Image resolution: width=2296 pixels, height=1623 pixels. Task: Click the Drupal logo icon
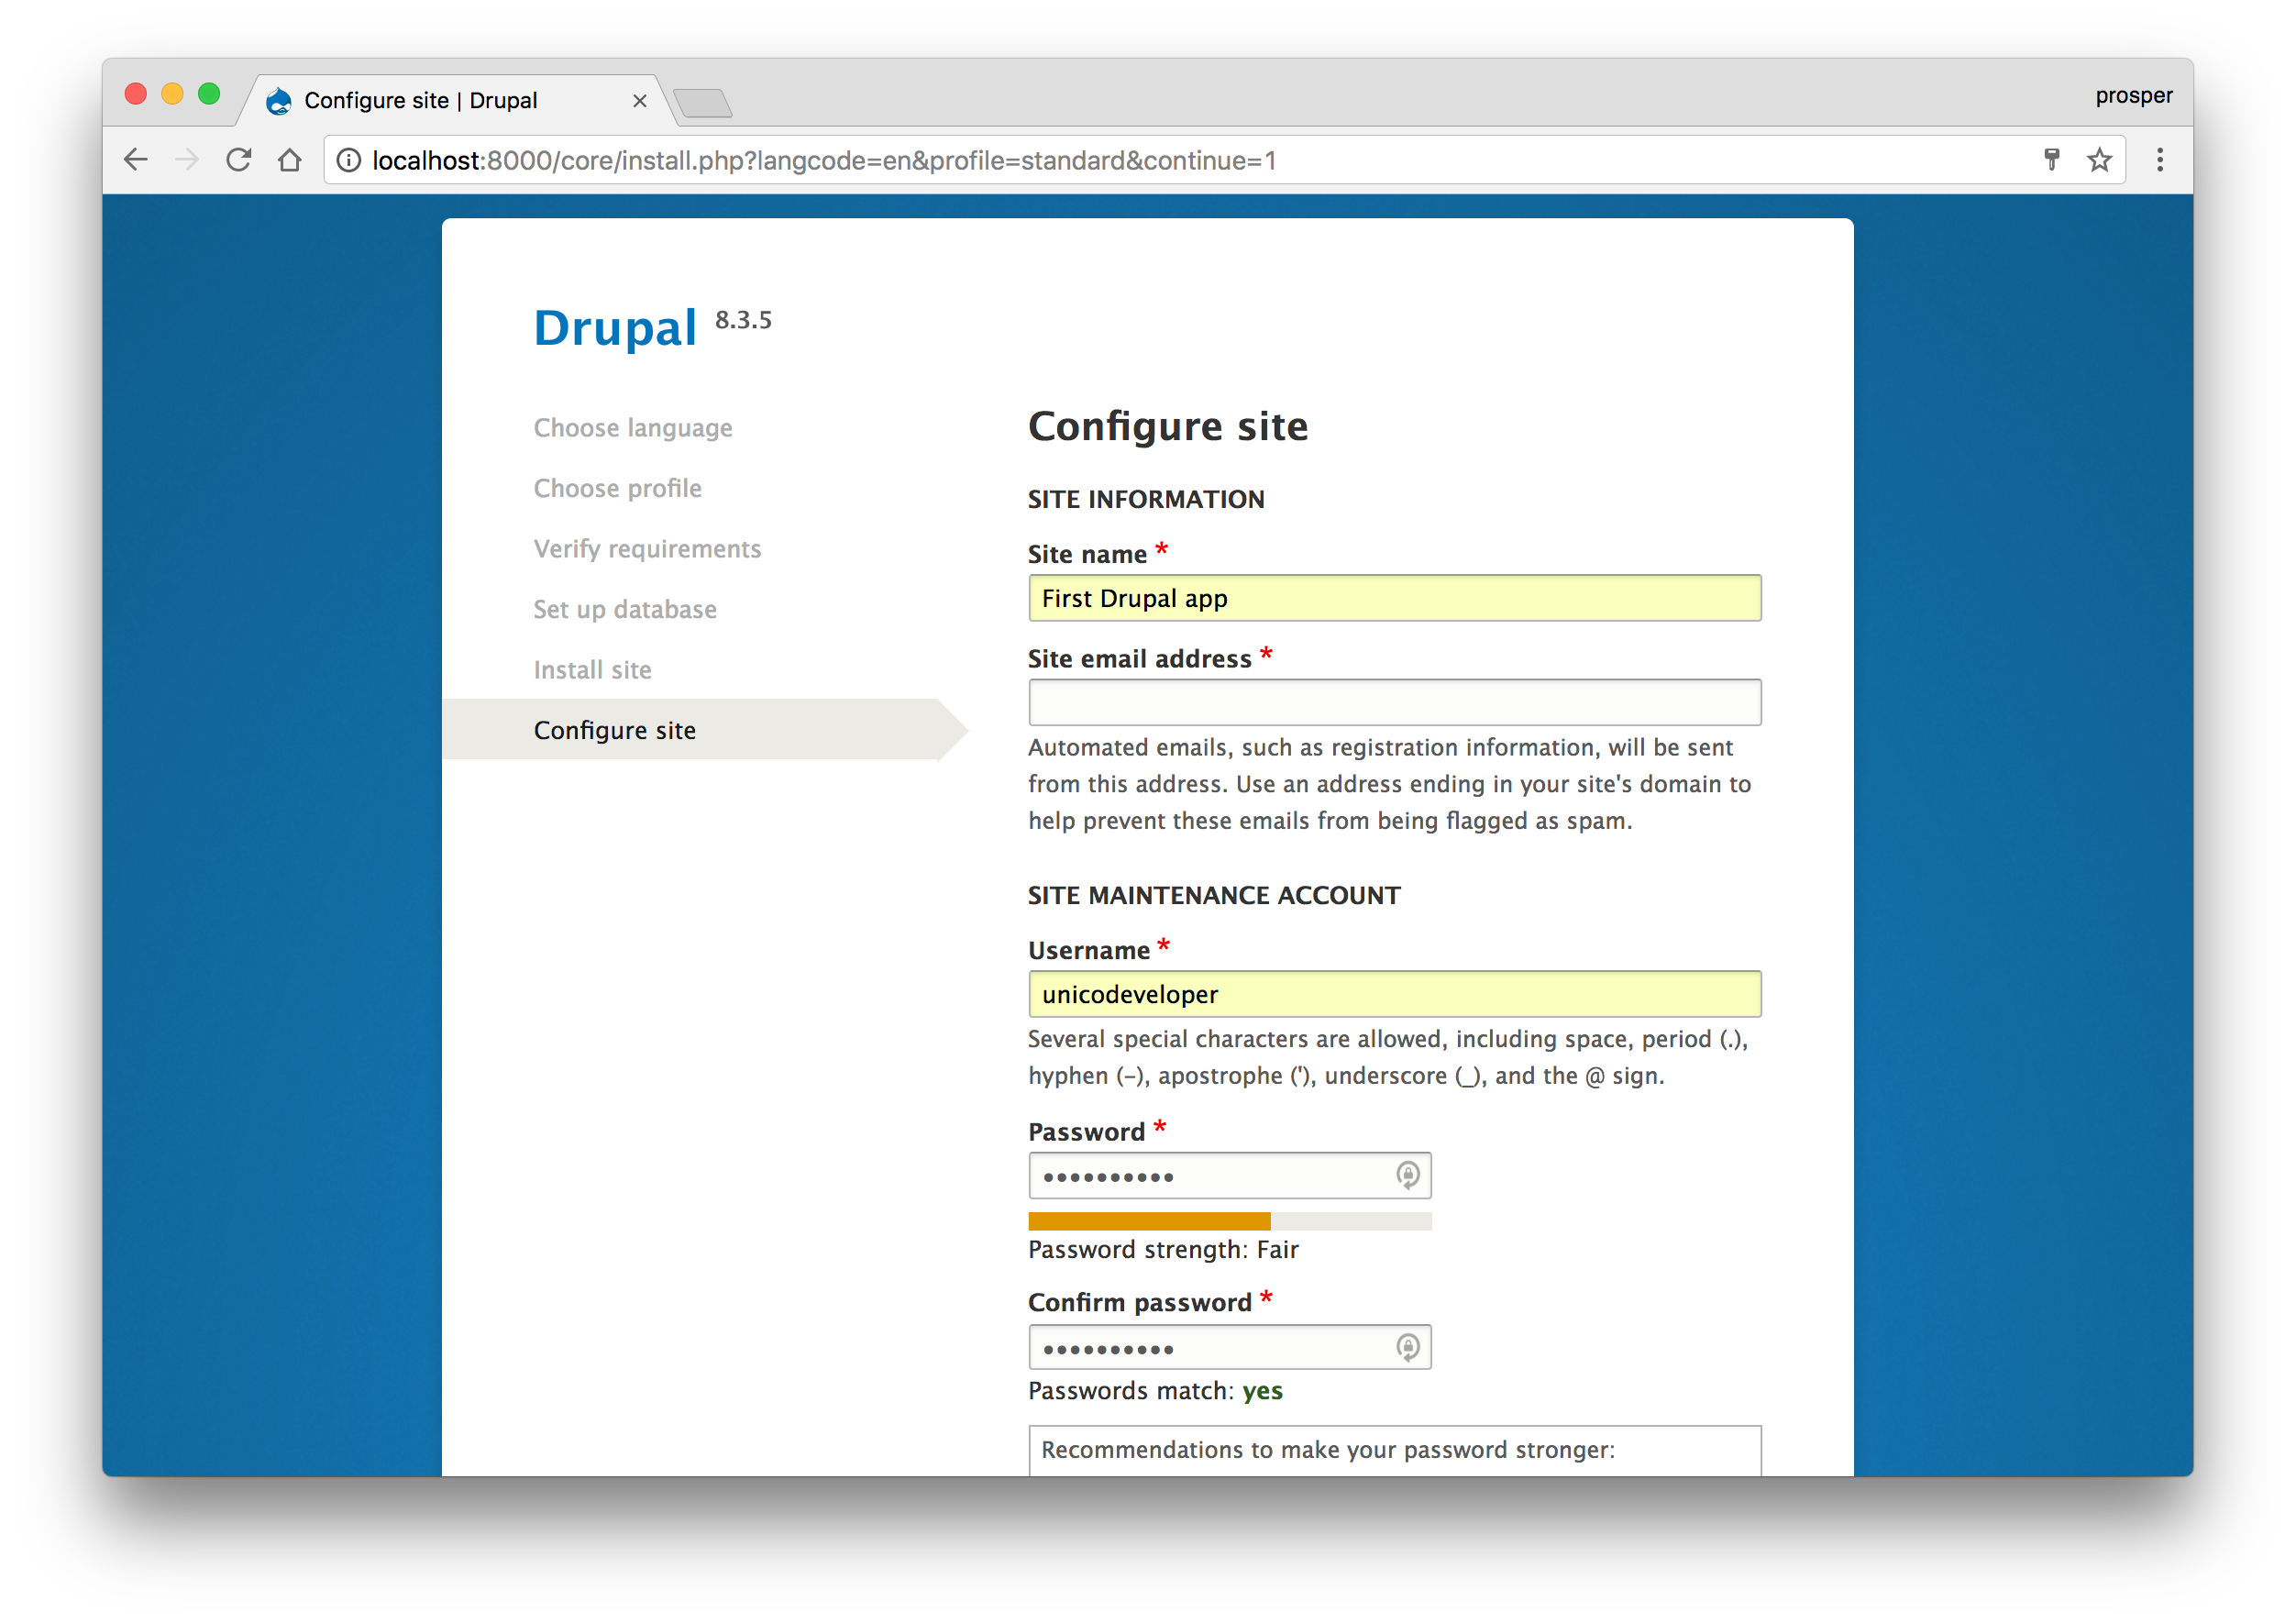pyautogui.click(x=281, y=98)
